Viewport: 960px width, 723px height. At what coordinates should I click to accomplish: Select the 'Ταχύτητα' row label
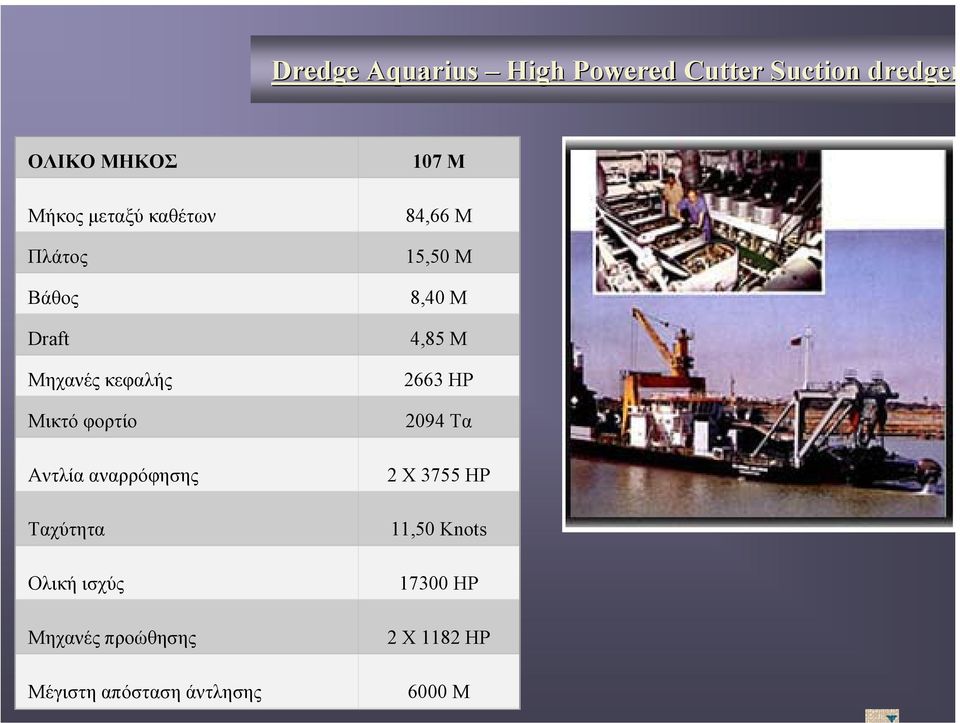click(66, 530)
